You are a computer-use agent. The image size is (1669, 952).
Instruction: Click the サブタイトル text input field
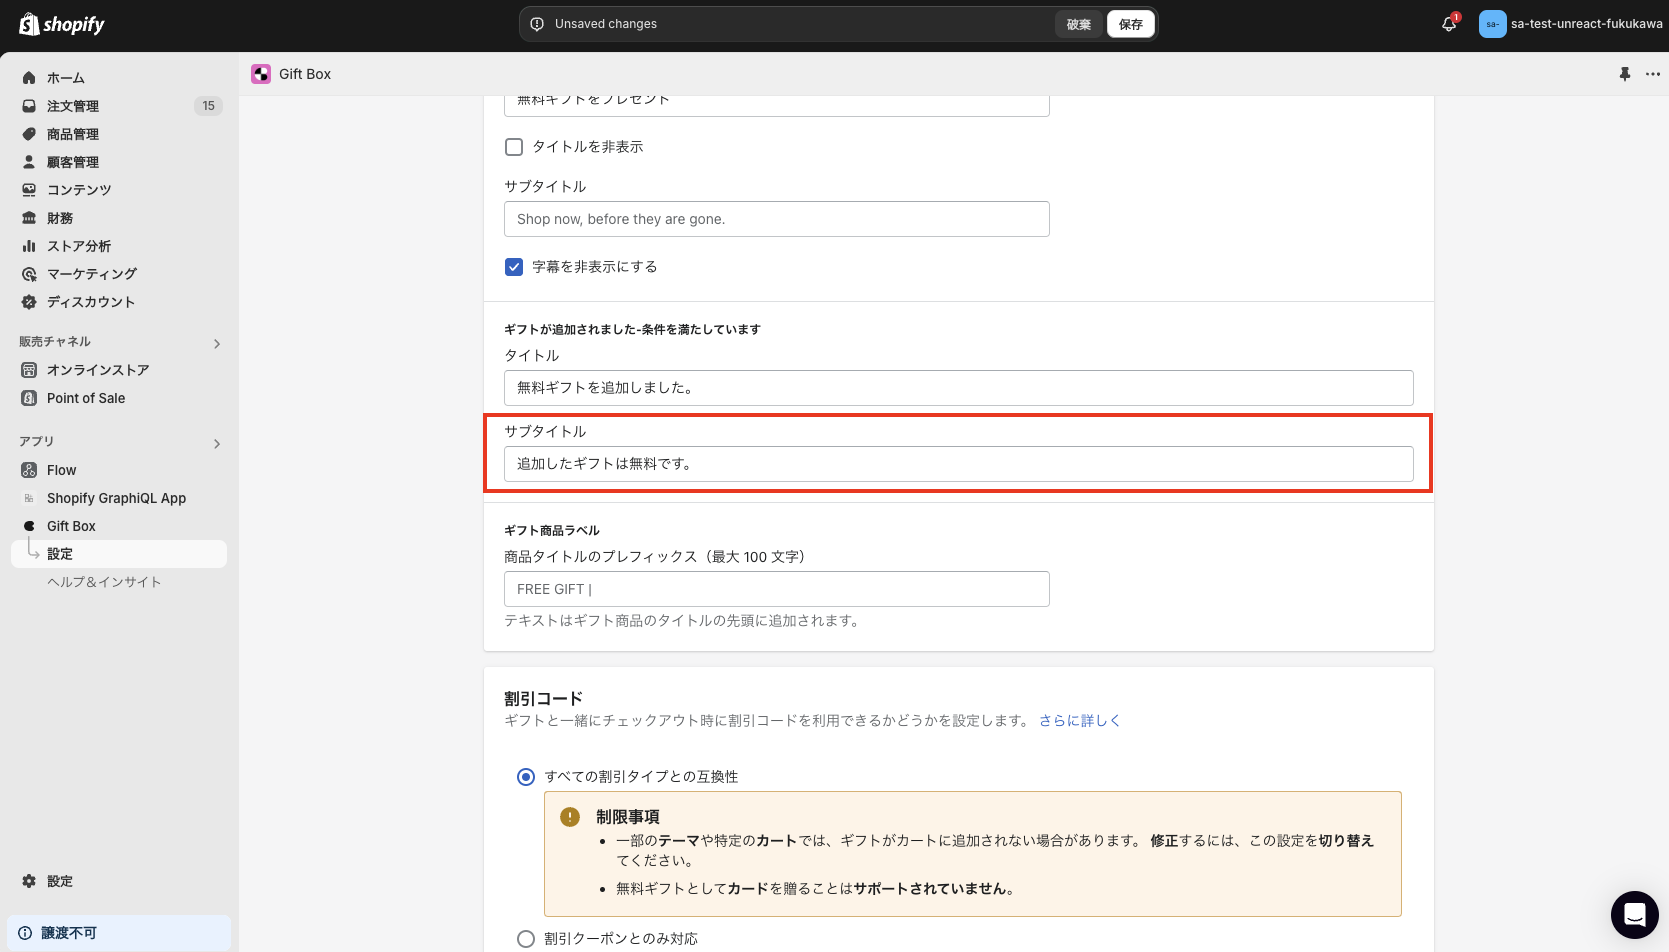click(x=958, y=463)
